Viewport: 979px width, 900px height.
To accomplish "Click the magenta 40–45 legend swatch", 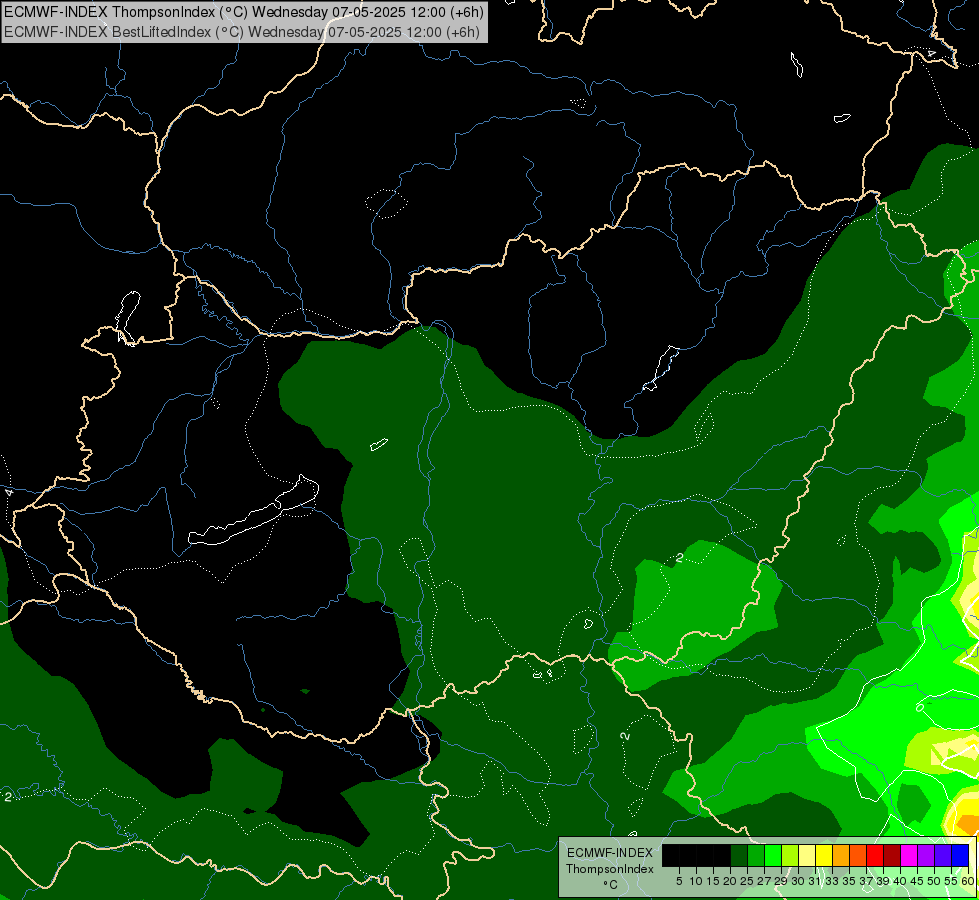I will coord(909,855).
